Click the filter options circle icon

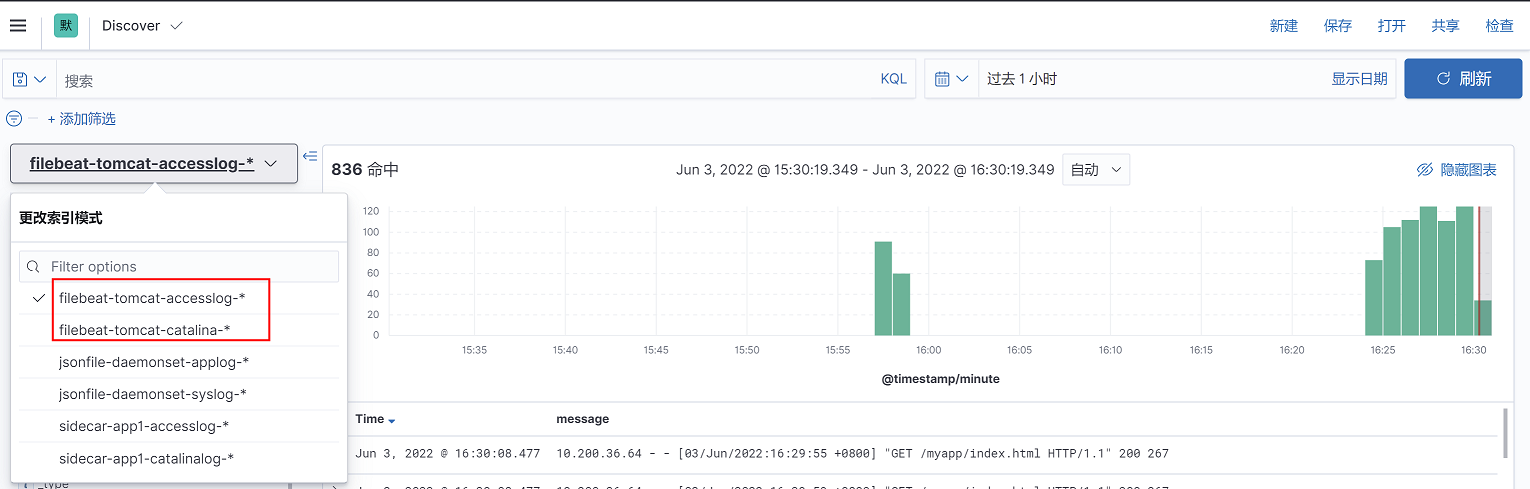14,119
